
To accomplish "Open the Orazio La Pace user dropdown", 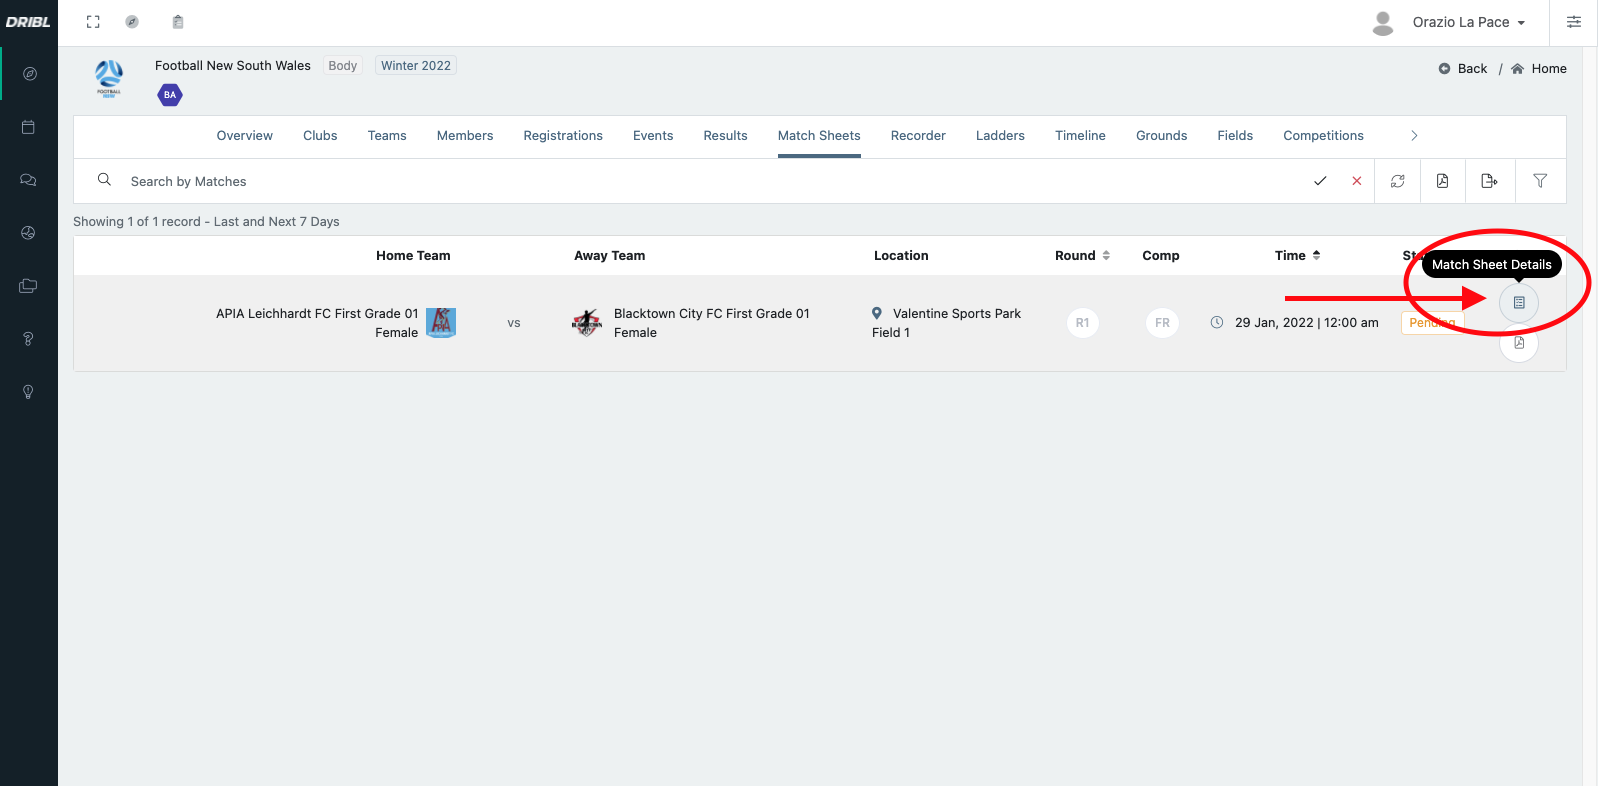I will click(x=1467, y=22).
